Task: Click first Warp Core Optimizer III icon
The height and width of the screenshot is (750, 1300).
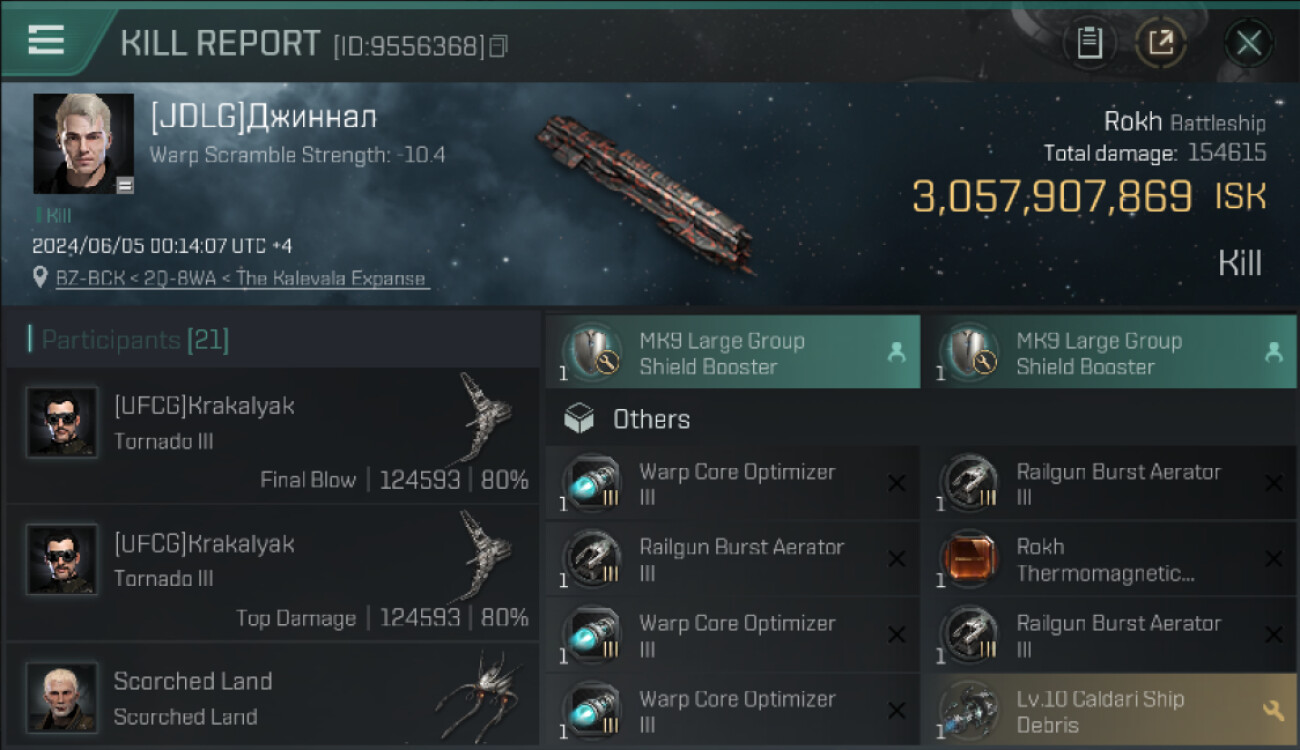Action: (591, 484)
